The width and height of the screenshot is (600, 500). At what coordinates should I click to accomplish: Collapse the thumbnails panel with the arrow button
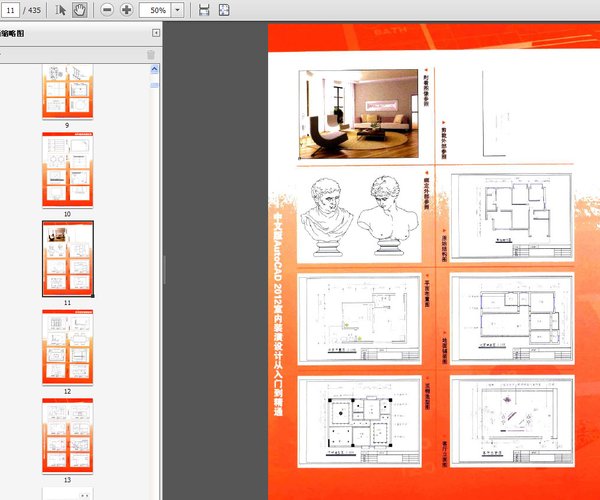[156, 33]
